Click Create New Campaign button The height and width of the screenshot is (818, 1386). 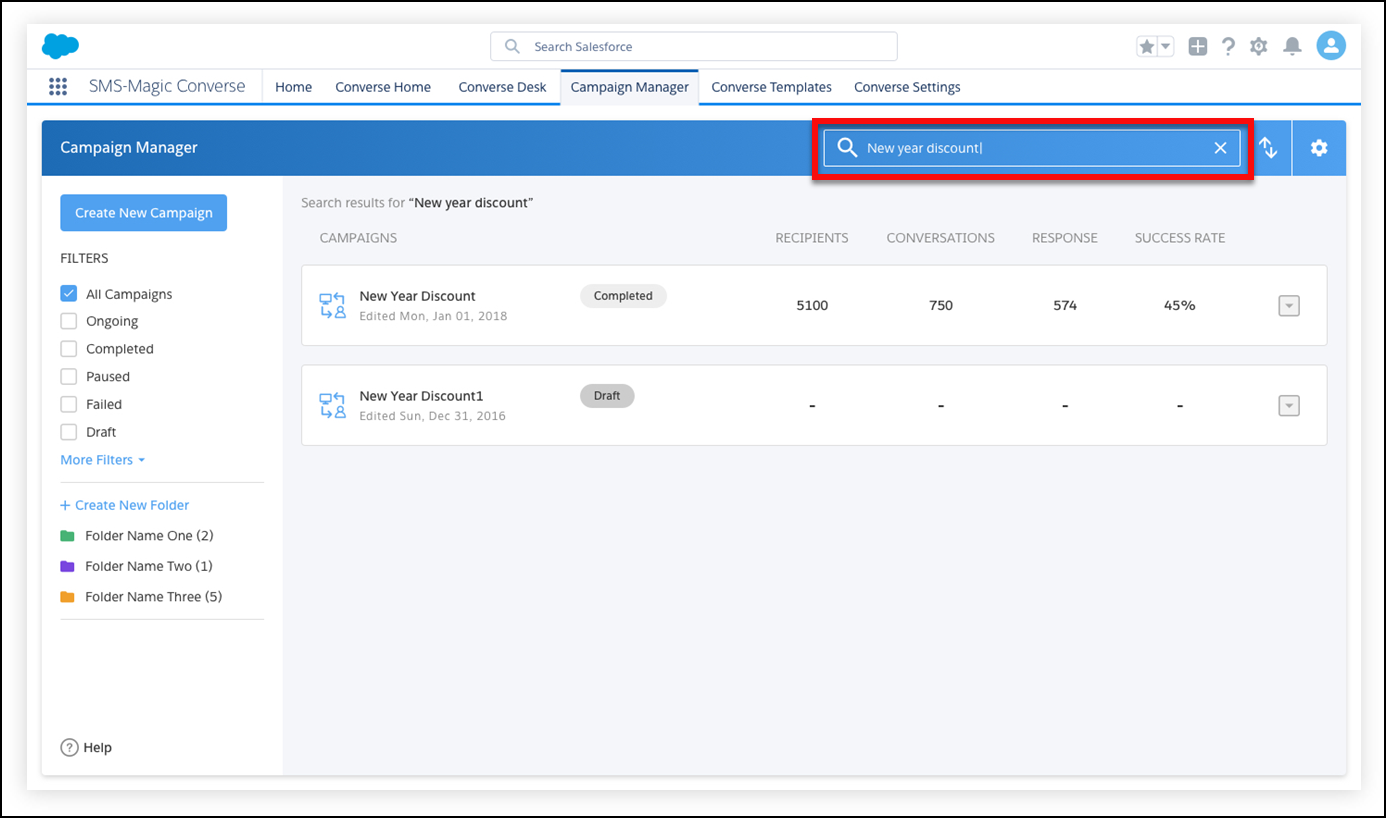click(x=144, y=213)
